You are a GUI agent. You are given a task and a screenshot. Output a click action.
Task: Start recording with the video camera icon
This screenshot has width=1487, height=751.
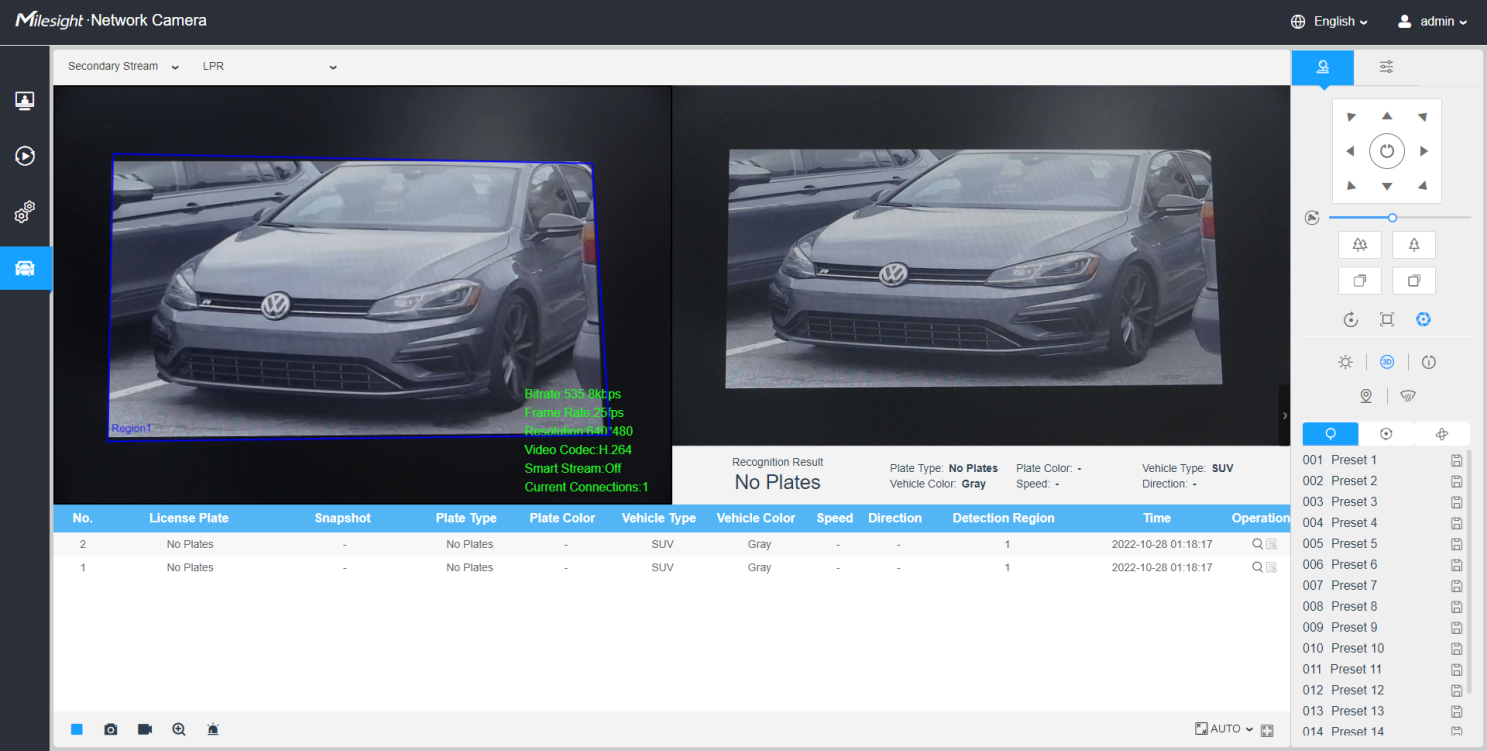pyautogui.click(x=145, y=729)
